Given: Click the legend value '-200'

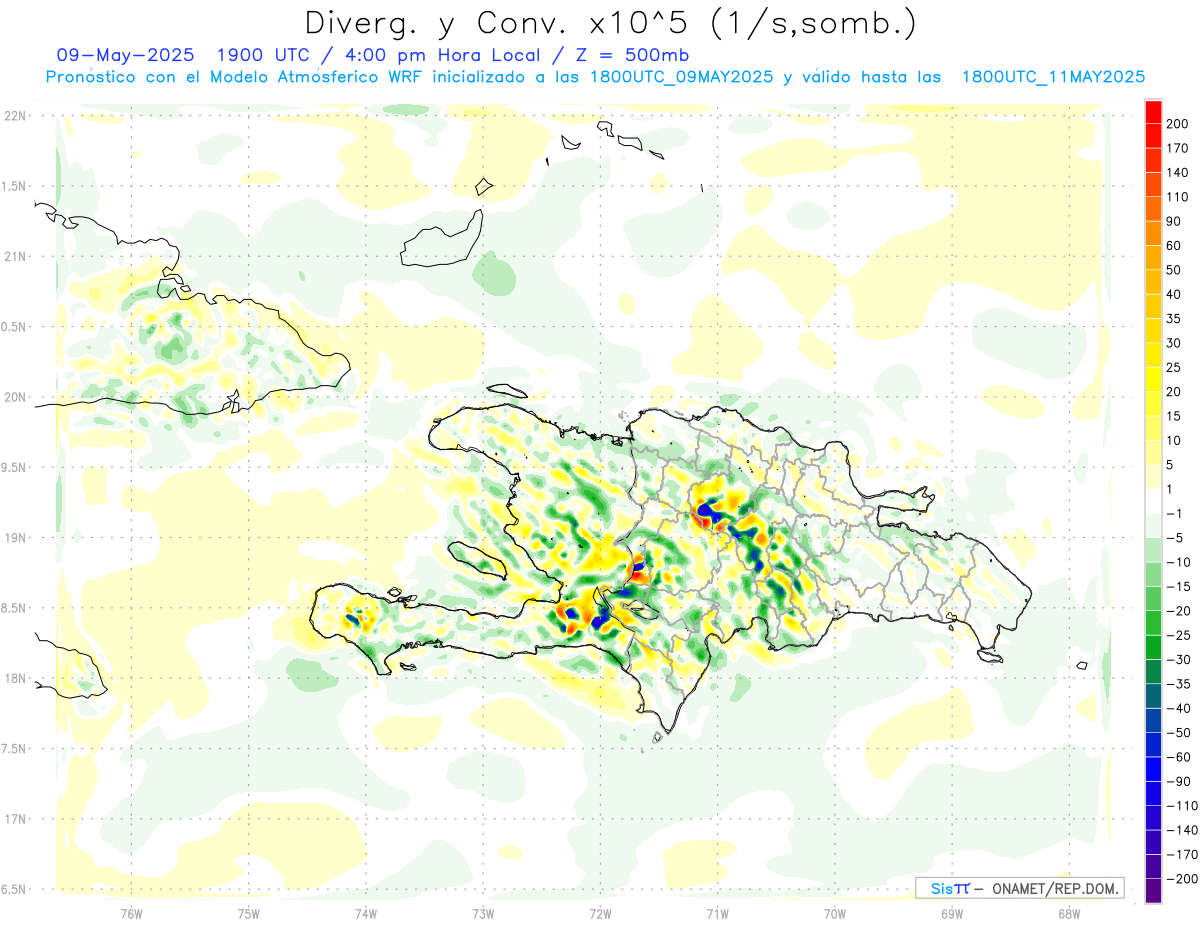Looking at the screenshot, I should tap(1181, 879).
